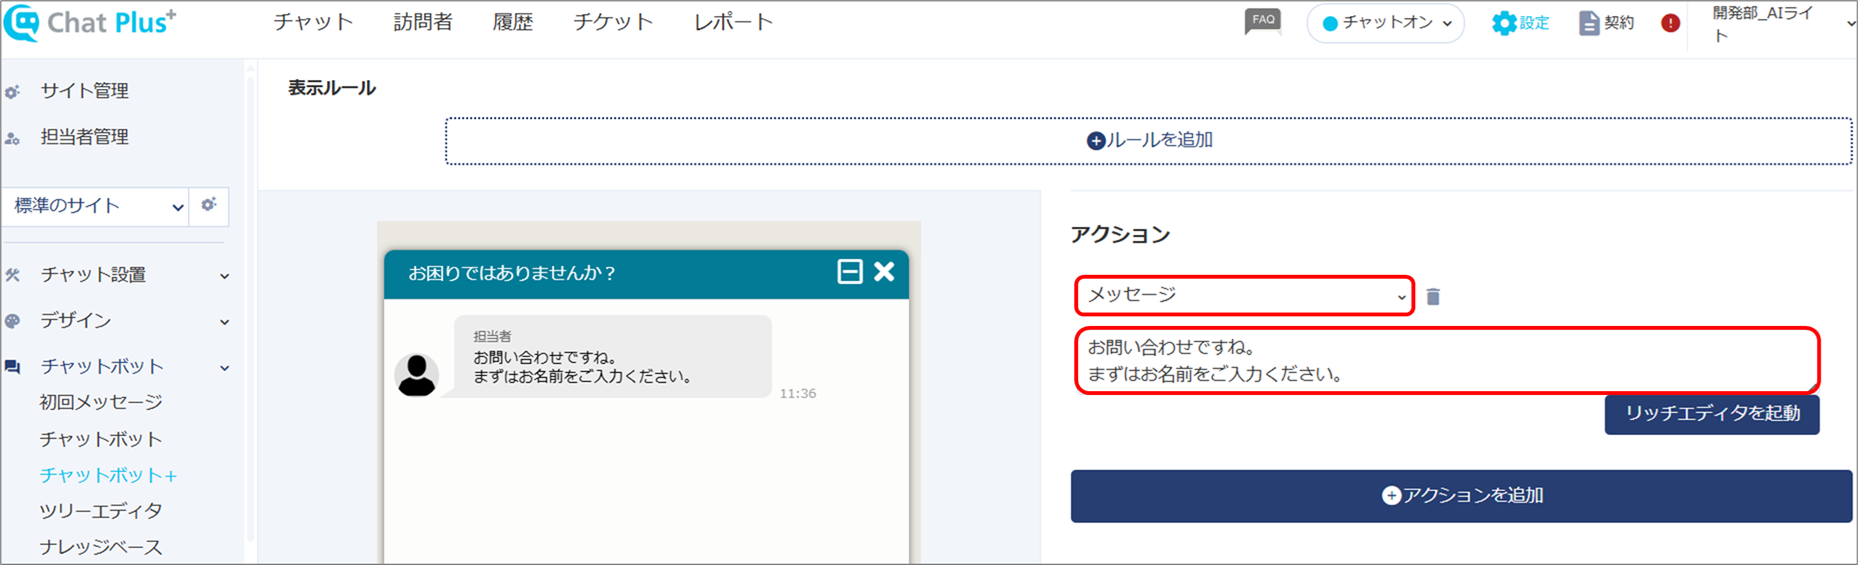Viewport: 1858px width, 565px height.
Task: Click the site settings gear beside 標準のサイト
Action: tap(209, 205)
